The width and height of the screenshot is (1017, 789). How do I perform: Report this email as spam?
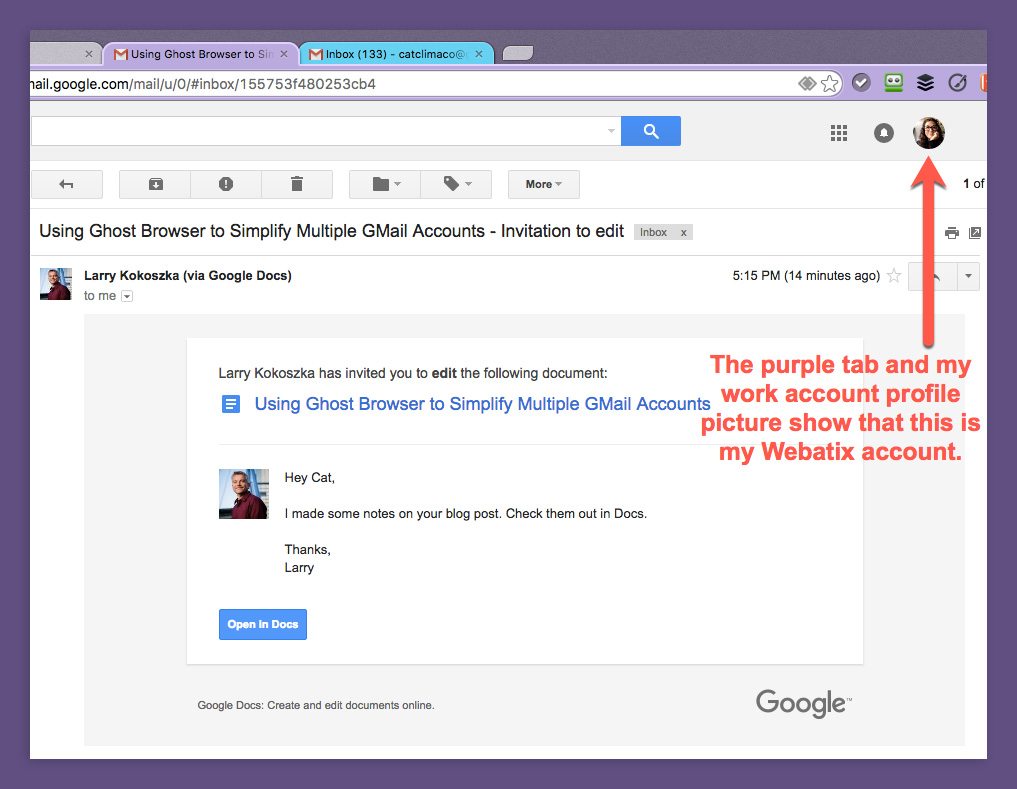(x=226, y=184)
